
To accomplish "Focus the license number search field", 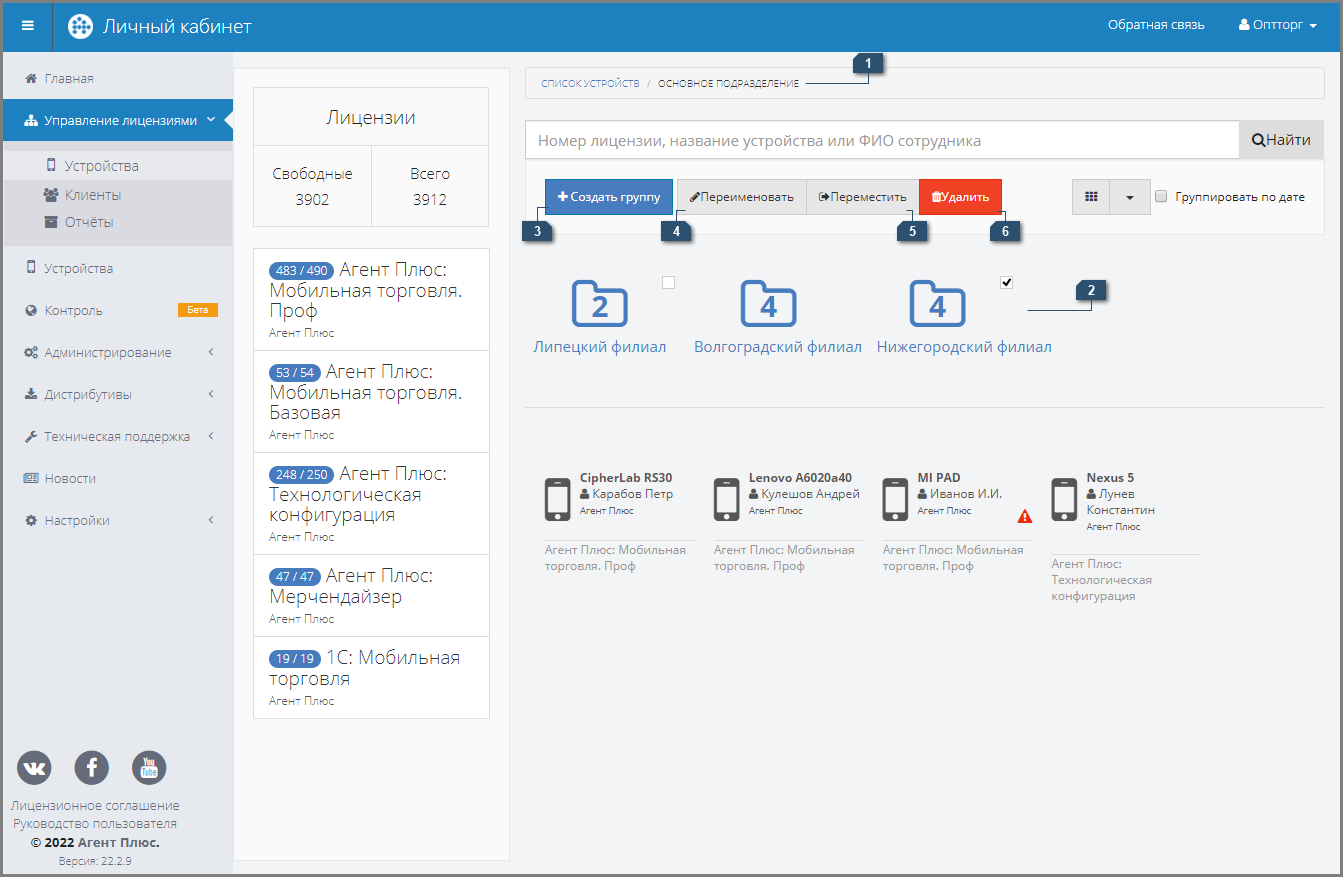I will pyautogui.click(x=882, y=140).
